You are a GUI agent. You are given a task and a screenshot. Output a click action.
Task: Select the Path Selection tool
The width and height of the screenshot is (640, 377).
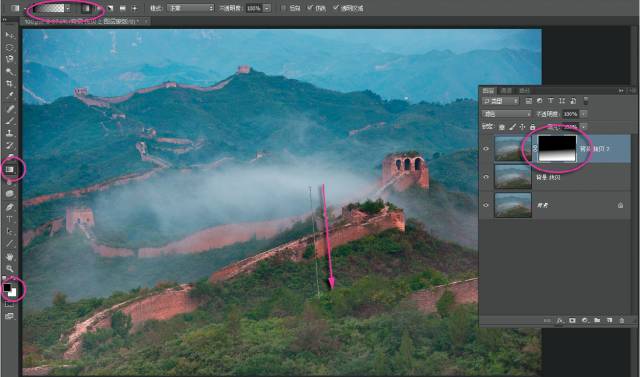pos(9,231)
